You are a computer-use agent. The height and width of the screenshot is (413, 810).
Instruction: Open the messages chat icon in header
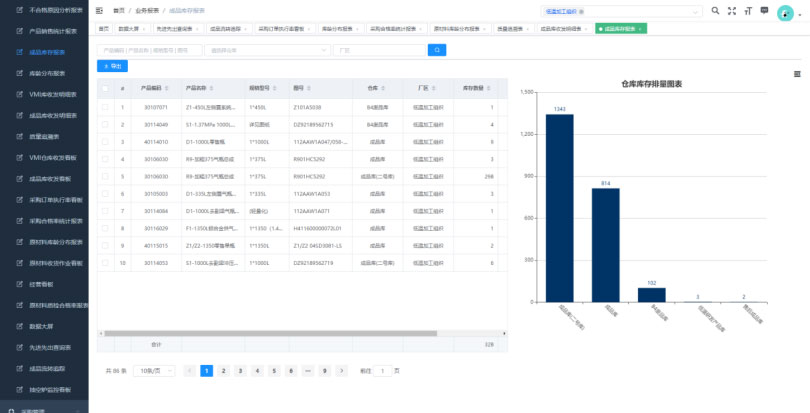(765, 10)
